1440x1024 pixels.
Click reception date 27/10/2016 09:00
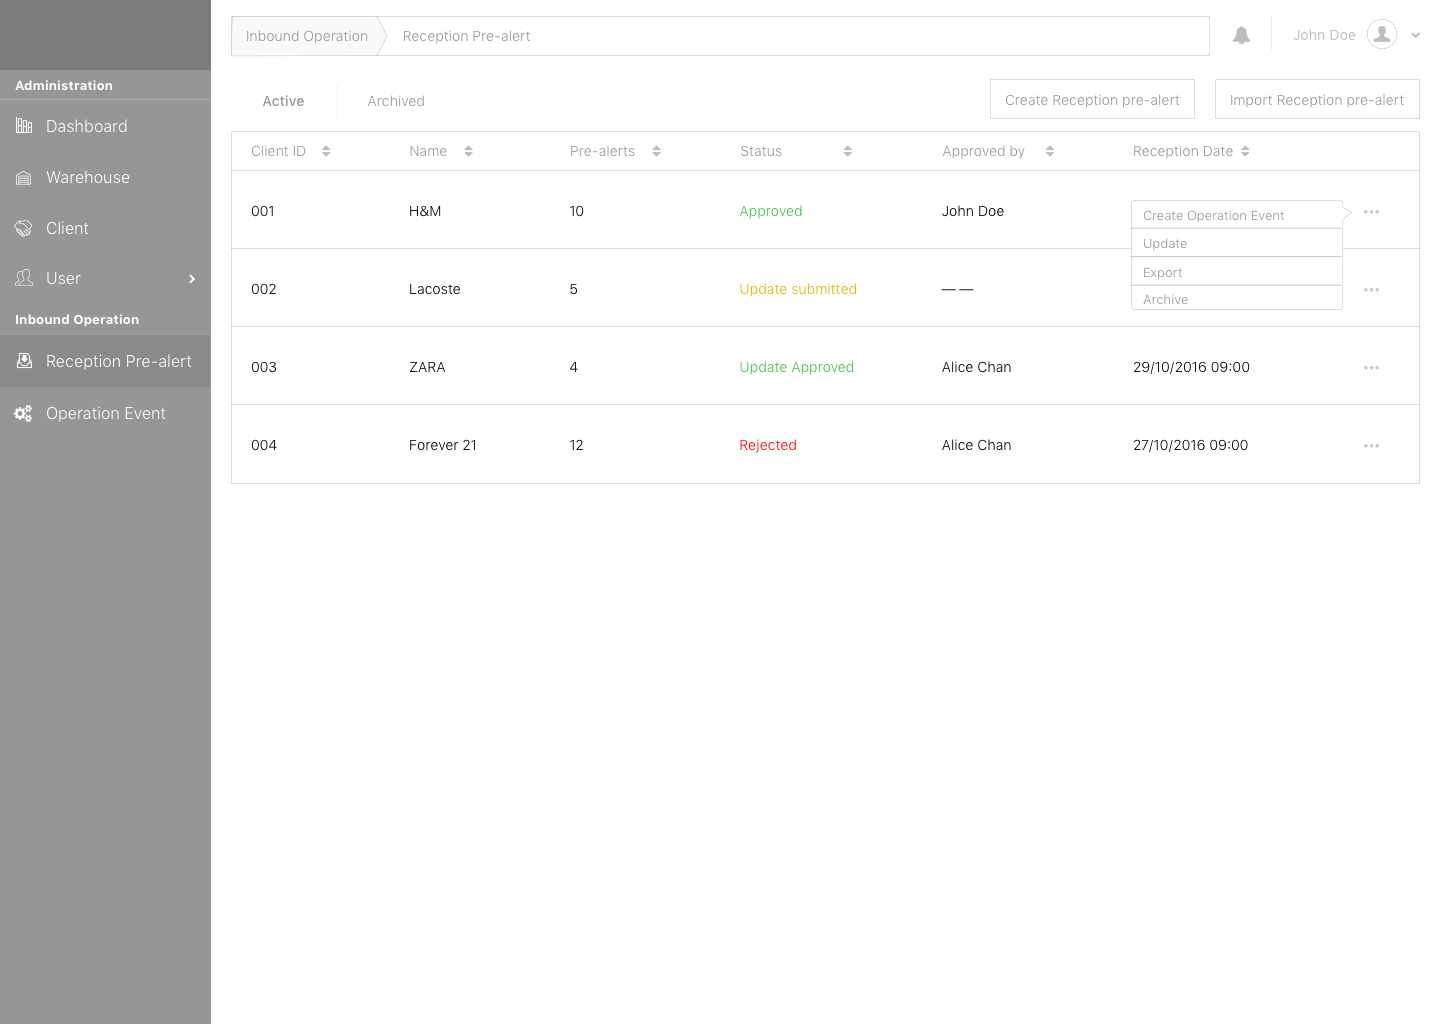pos(1190,445)
